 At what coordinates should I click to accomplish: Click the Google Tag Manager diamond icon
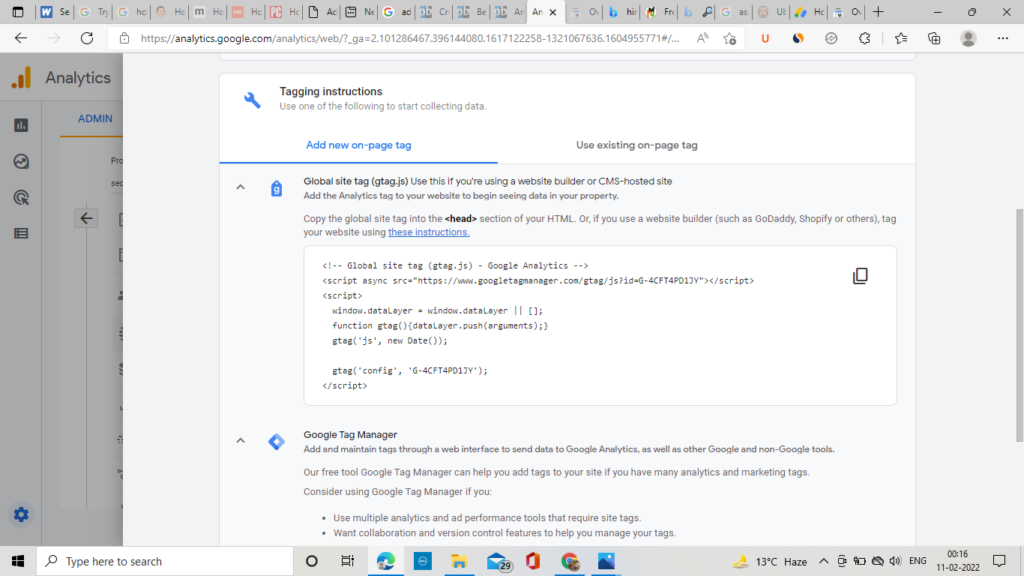pyautogui.click(x=276, y=441)
